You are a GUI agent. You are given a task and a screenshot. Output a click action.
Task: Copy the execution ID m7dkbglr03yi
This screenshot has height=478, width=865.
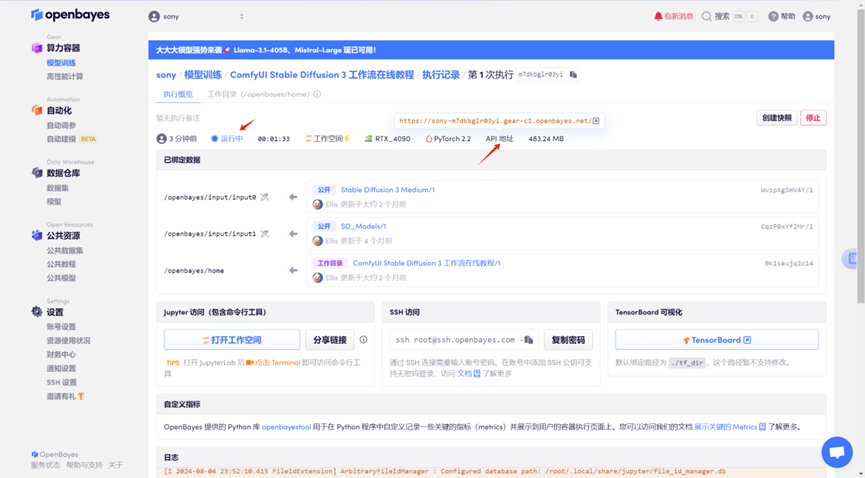574,75
